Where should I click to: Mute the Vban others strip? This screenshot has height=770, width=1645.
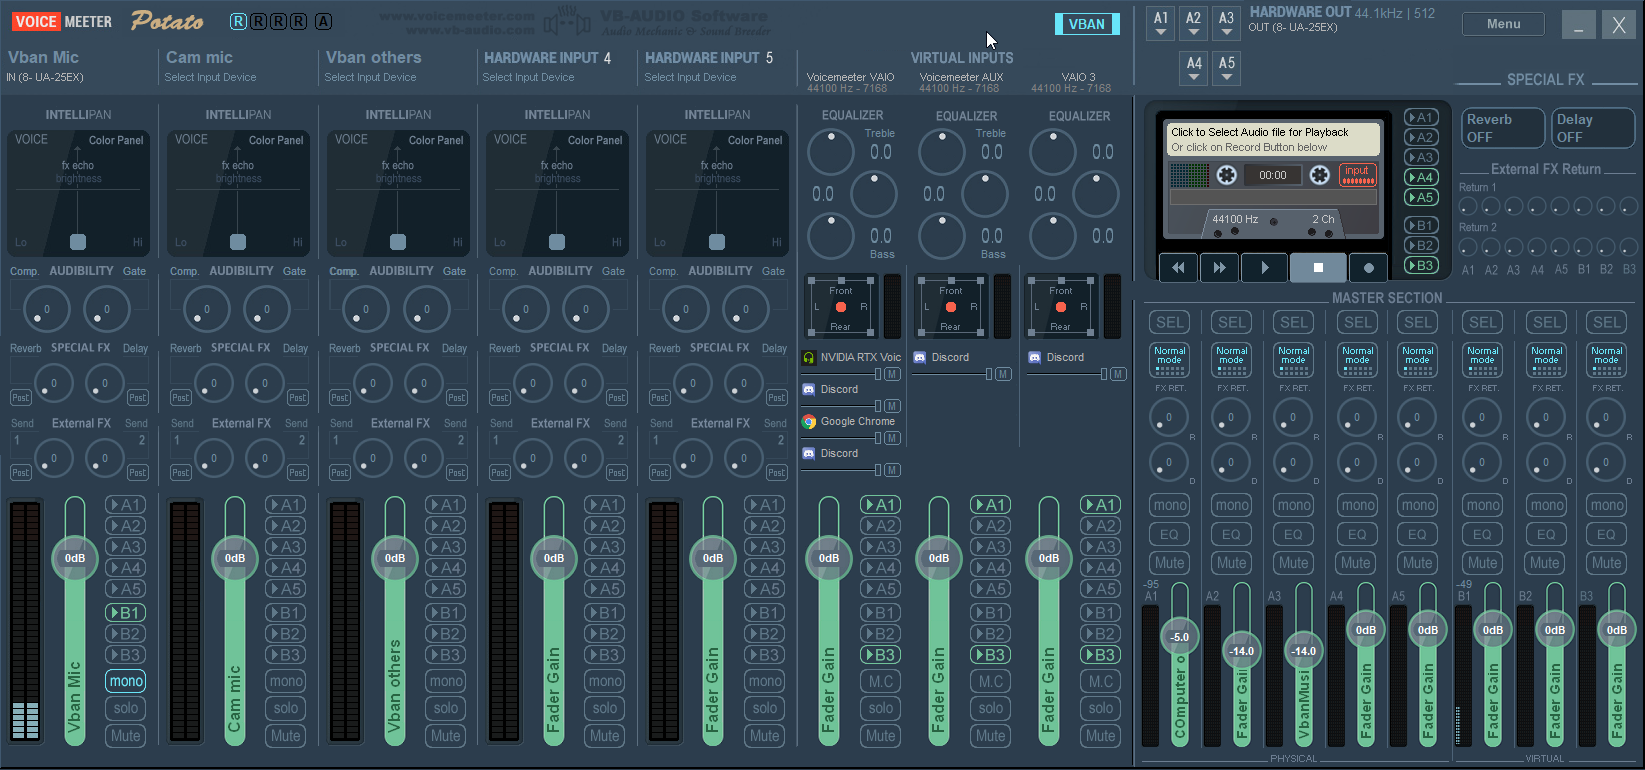click(446, 736)
